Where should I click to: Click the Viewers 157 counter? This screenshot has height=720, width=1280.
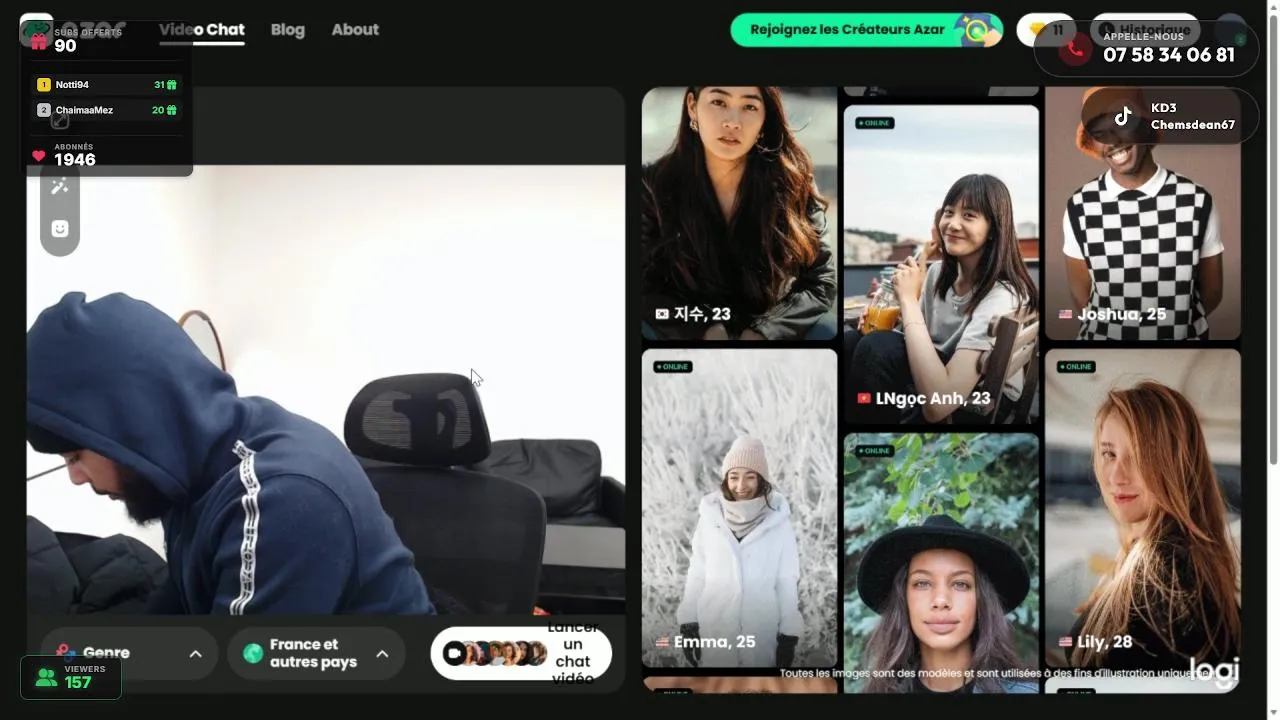pos(71,677)
